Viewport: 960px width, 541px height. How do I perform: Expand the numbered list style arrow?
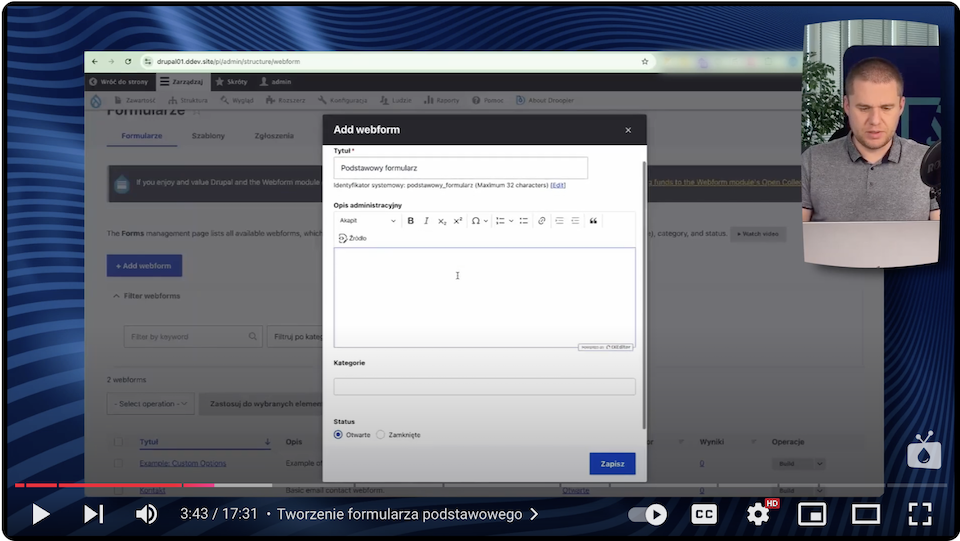click(511, 221)
